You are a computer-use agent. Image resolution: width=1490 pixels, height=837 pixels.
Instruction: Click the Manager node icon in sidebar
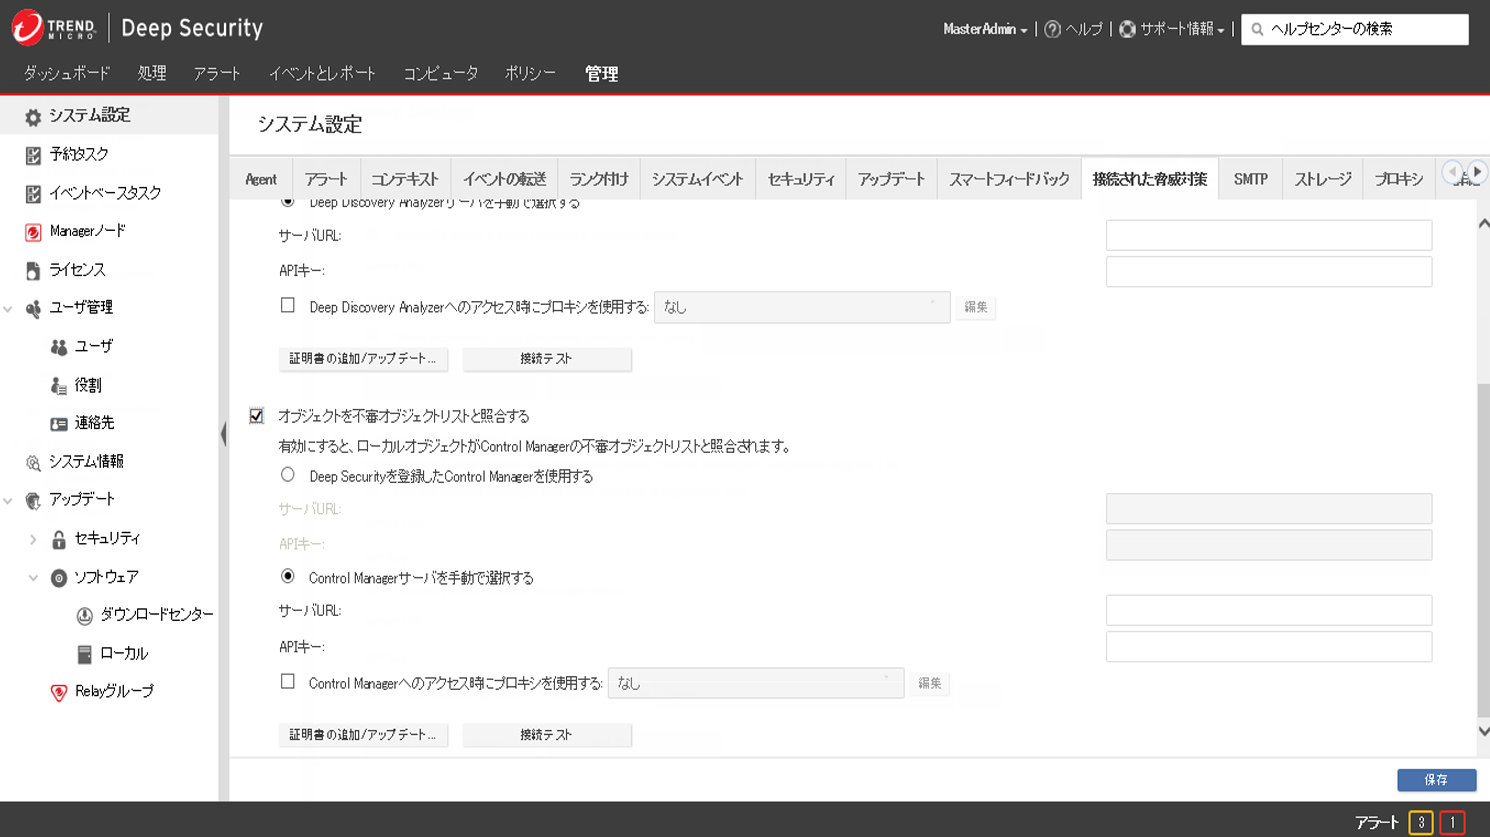click(x=33, y=232)
